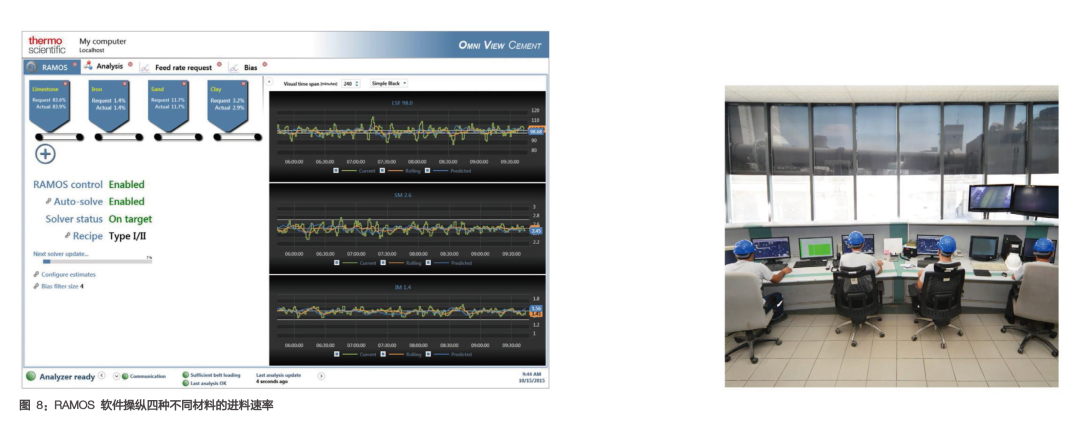Toggle the Rolling series in IM chart

(x=382, y=354)
